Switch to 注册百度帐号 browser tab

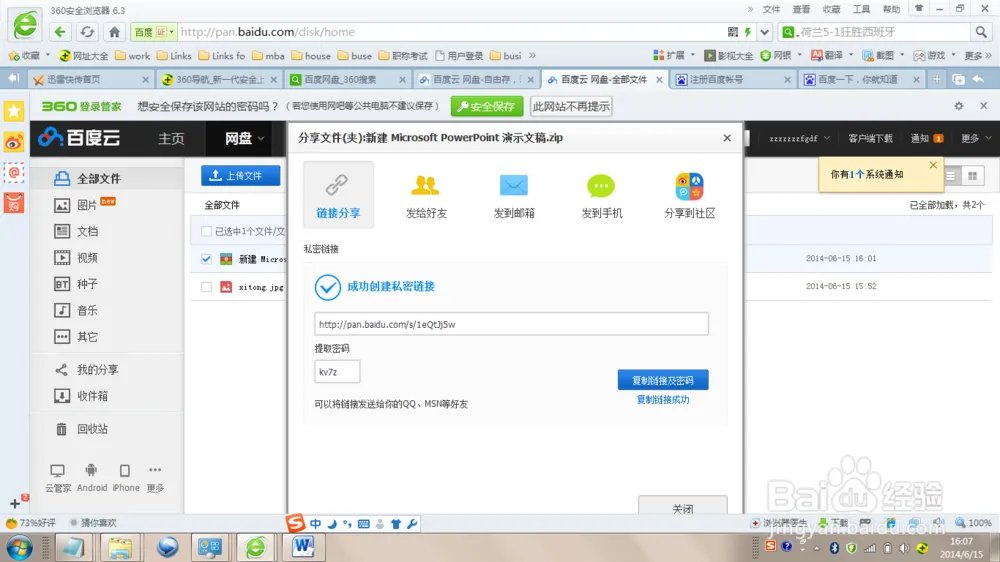tap(733, 79)
